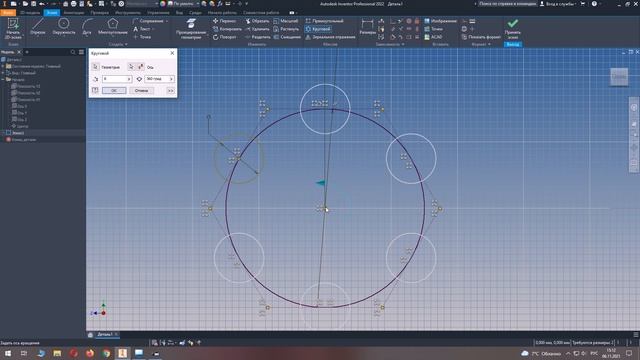Open Windows Start menu
The width and height of the screenshot is (640, 360).
click(x=8, y=353)
